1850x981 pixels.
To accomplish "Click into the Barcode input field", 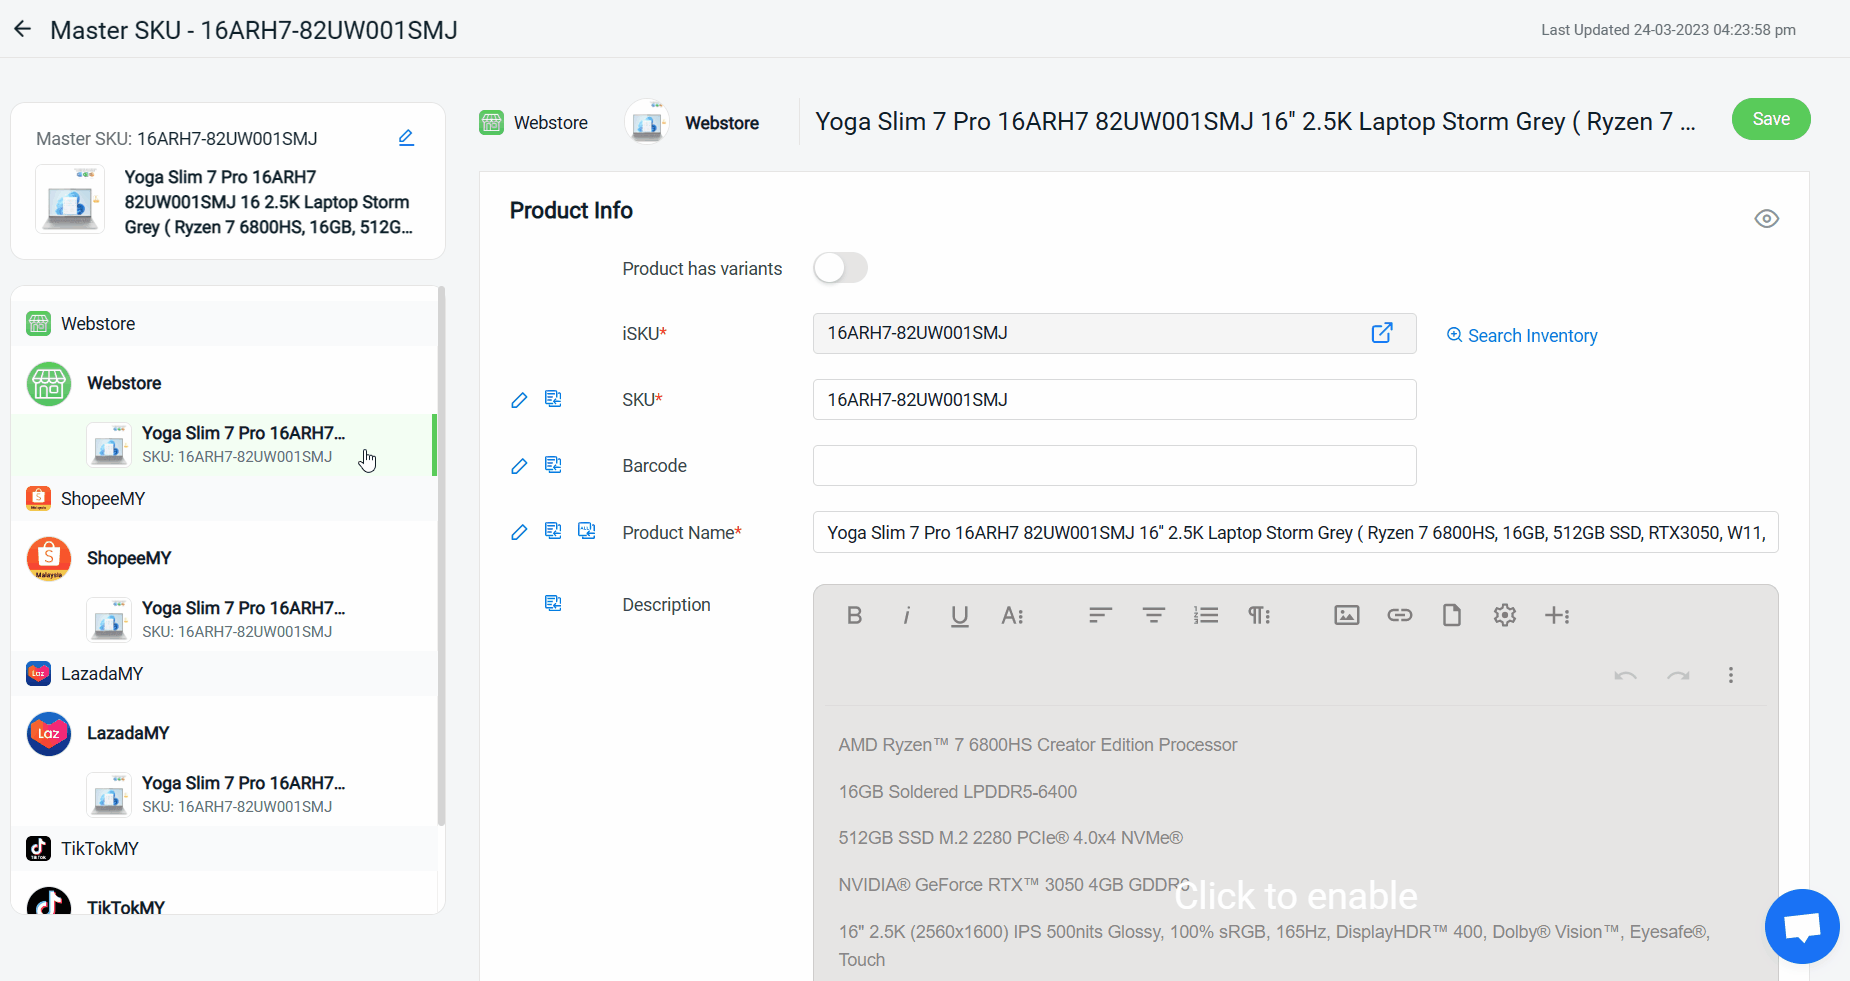I will [1114, 466].
